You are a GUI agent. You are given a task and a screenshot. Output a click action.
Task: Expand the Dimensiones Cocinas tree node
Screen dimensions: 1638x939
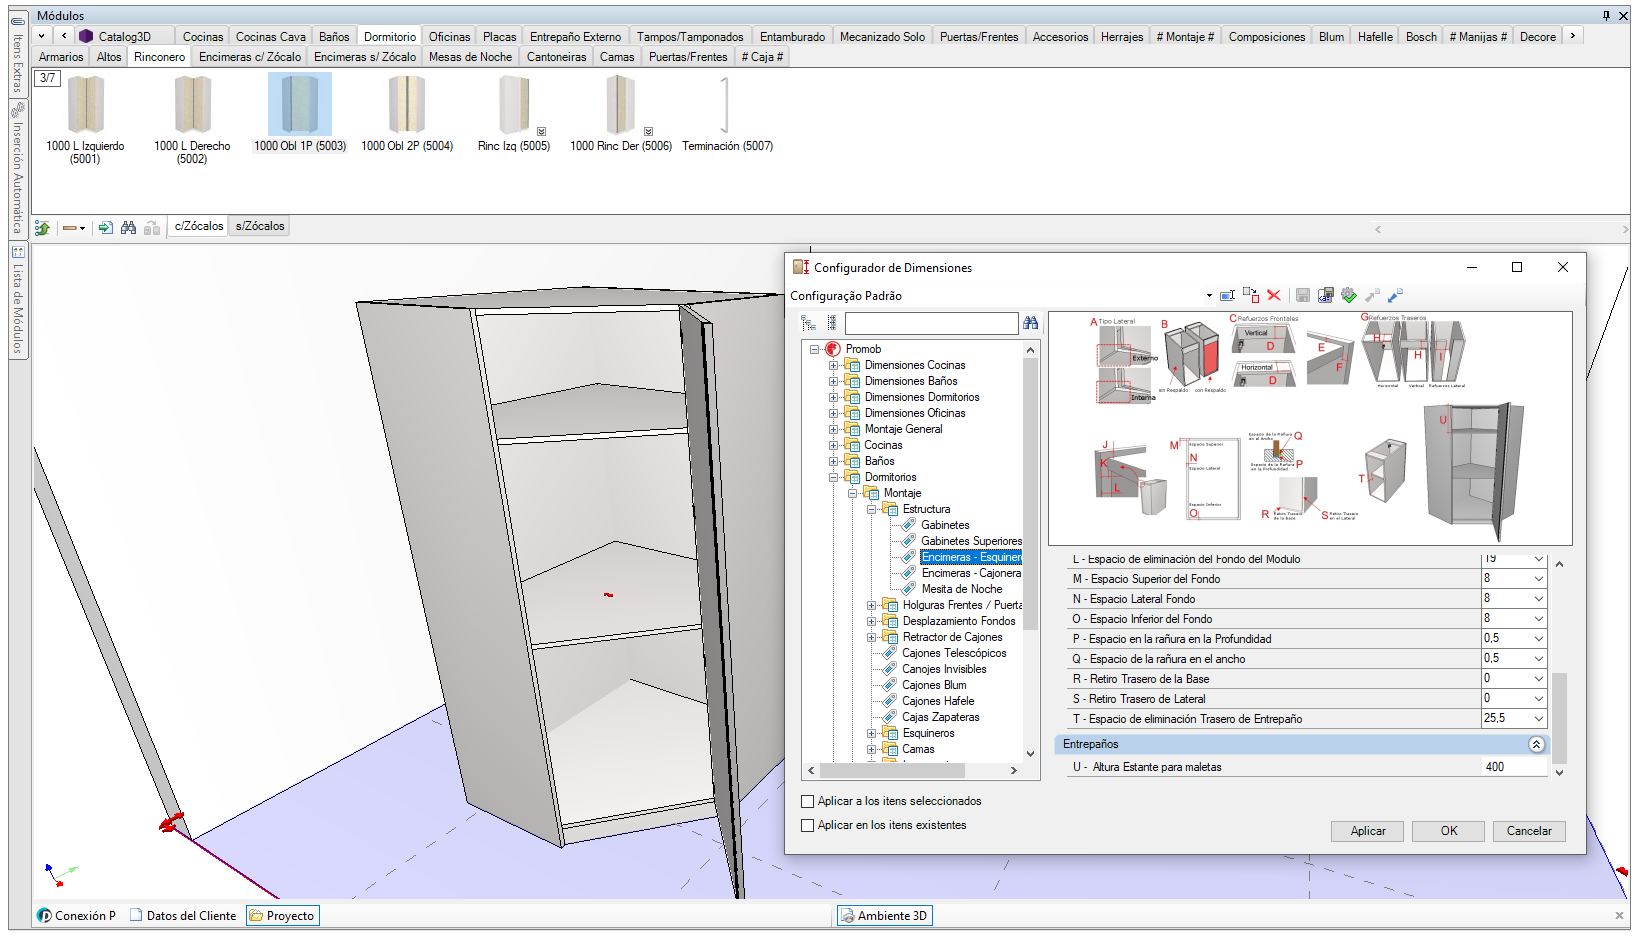(x=833, y=365)
